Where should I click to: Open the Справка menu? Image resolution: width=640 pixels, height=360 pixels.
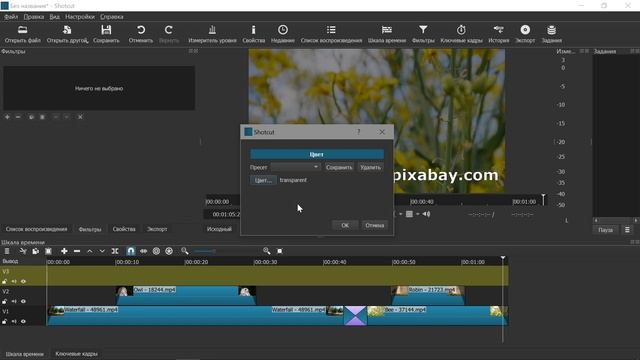(111, 17)
